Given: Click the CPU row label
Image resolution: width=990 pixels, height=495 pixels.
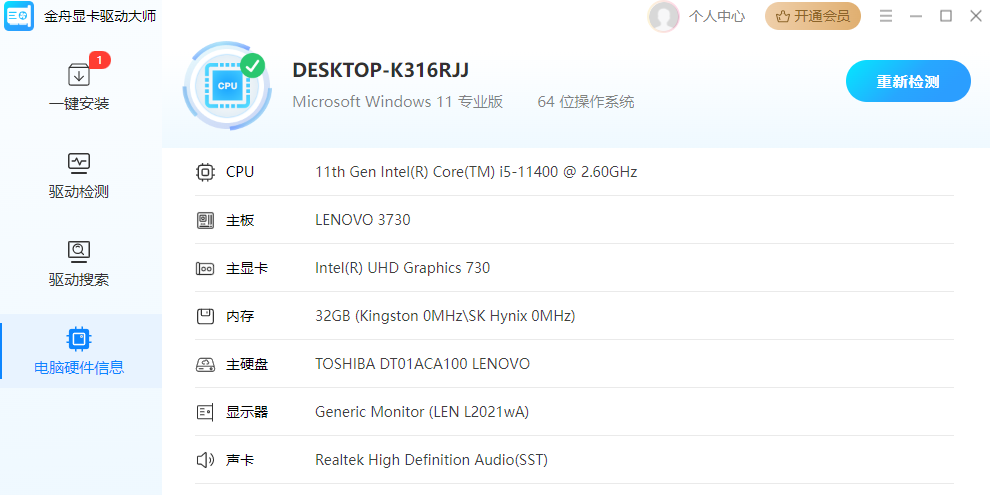Looking at the screenshot, I should point(240,172).
